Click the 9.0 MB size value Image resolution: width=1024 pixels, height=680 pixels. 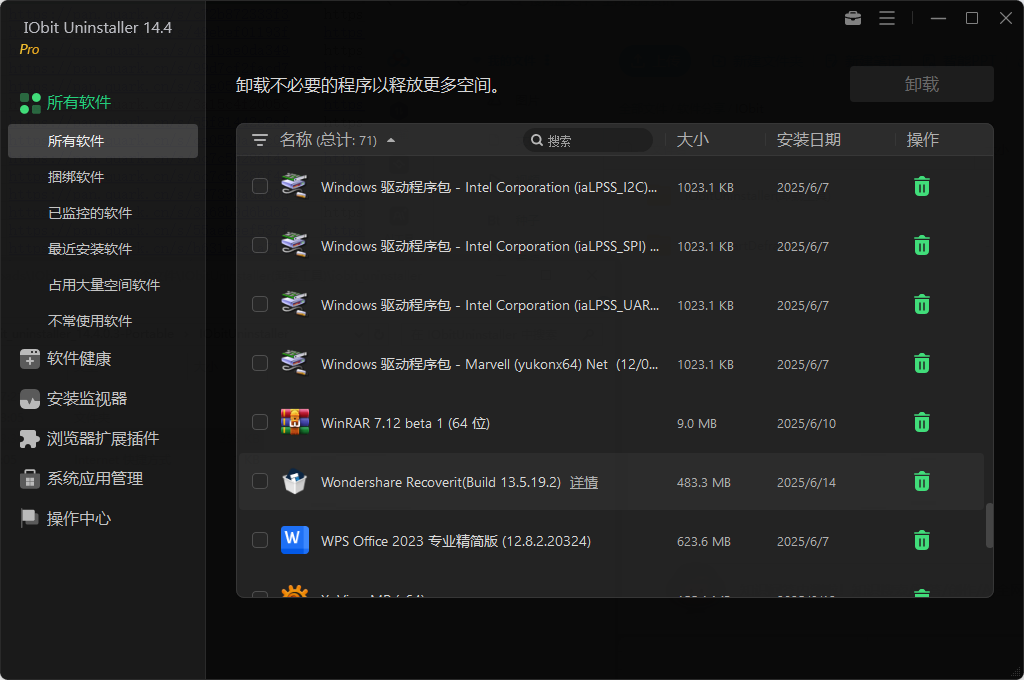click(x=697, y=424)
